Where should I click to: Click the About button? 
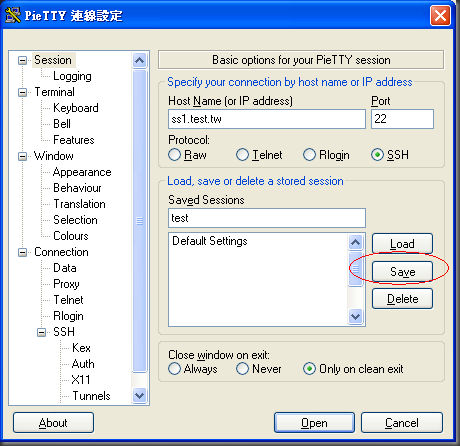click(x=53, y=423)
